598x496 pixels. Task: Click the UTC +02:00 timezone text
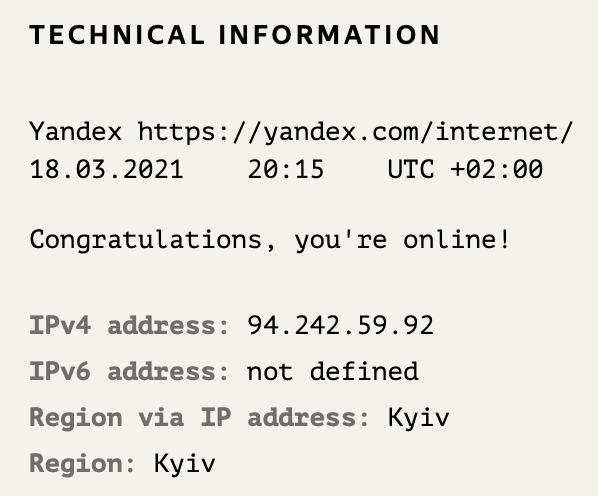click(465, 169)
